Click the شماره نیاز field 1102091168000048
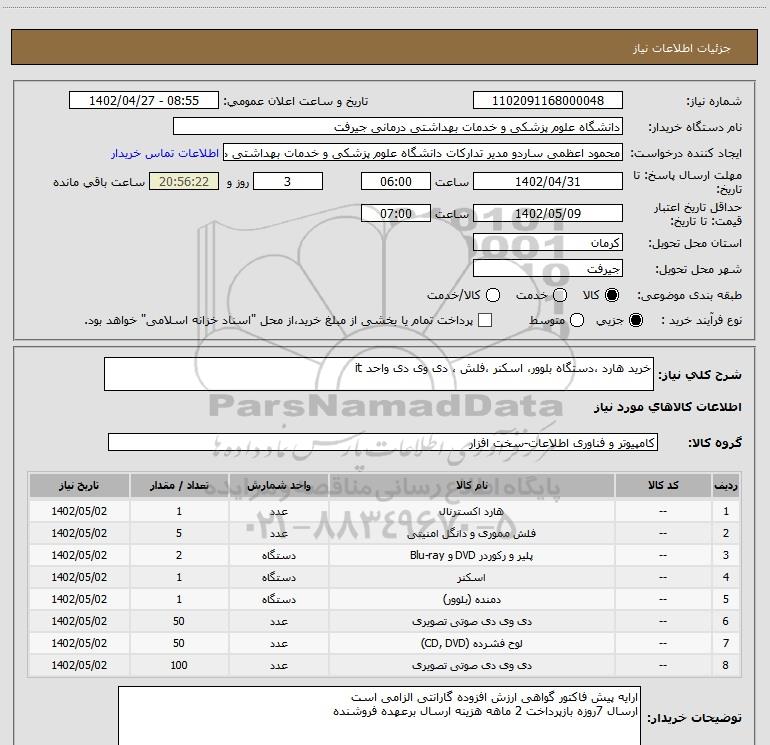Viewport: 770px width, 745px height. click(548, 101)
